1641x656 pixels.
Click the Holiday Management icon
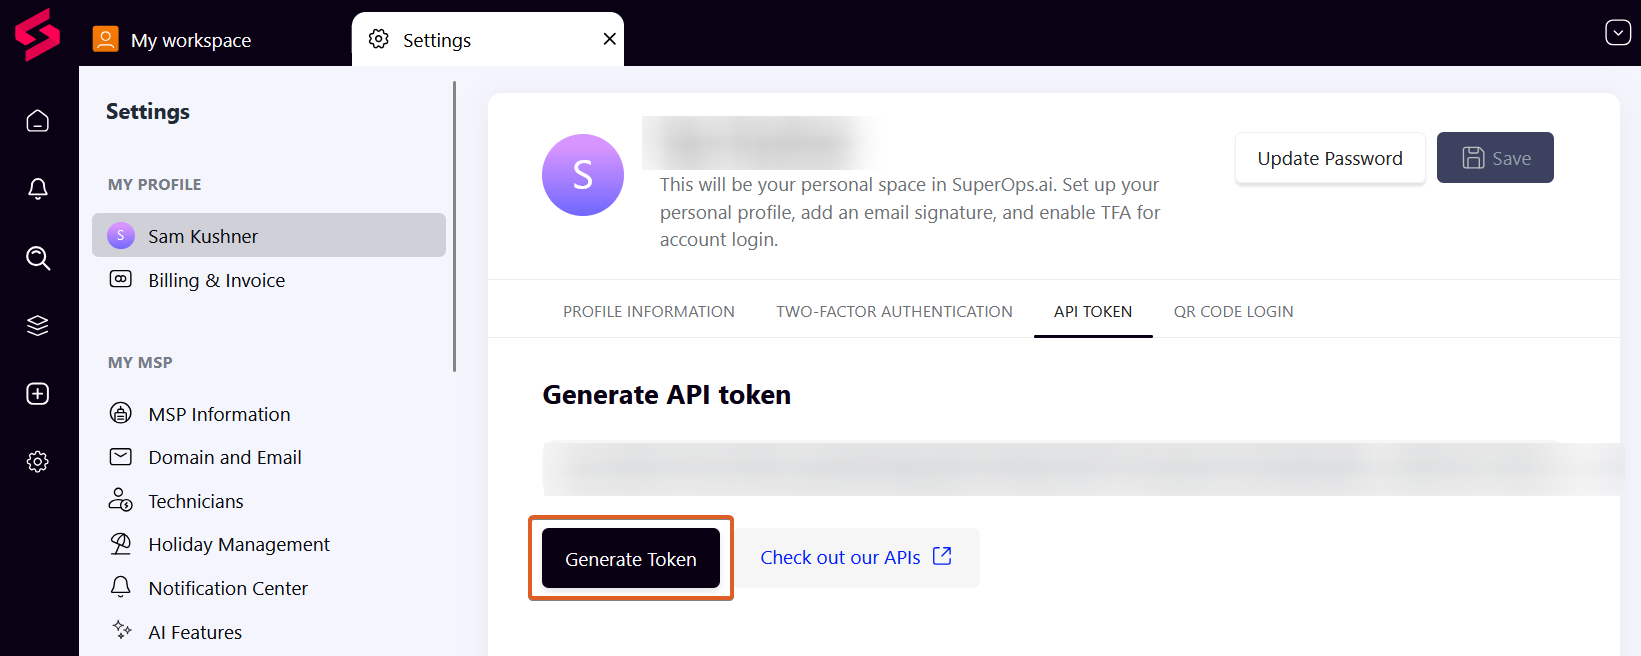point(121,543)
